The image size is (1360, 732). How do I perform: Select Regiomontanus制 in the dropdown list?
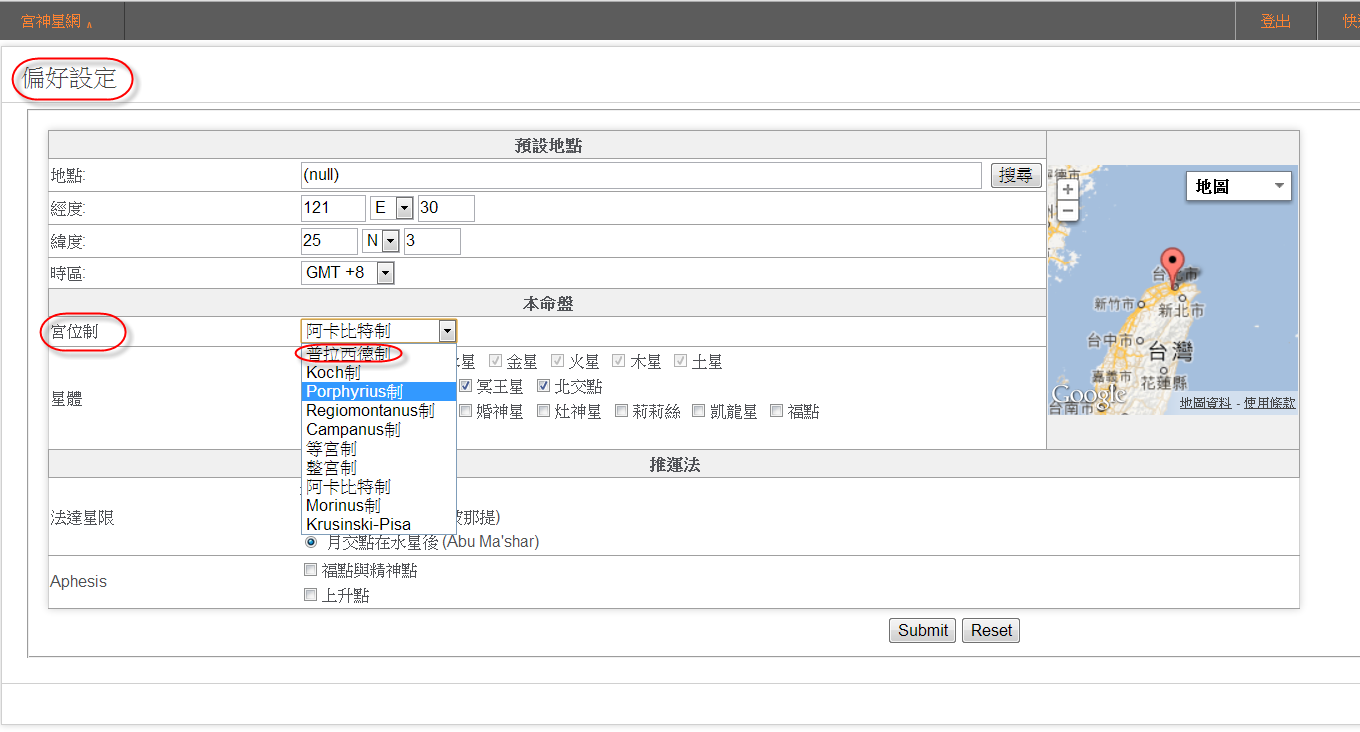tap(370, 410)
